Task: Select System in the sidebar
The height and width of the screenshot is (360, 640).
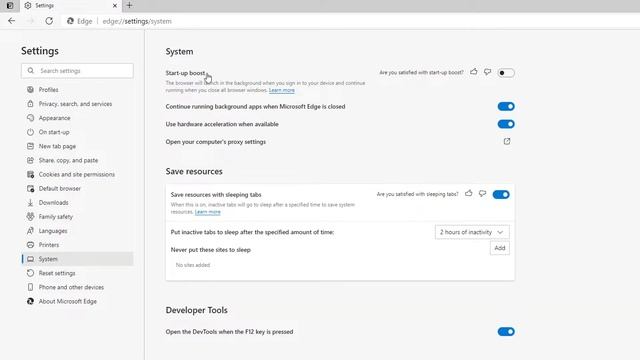Action: (77, 259)
